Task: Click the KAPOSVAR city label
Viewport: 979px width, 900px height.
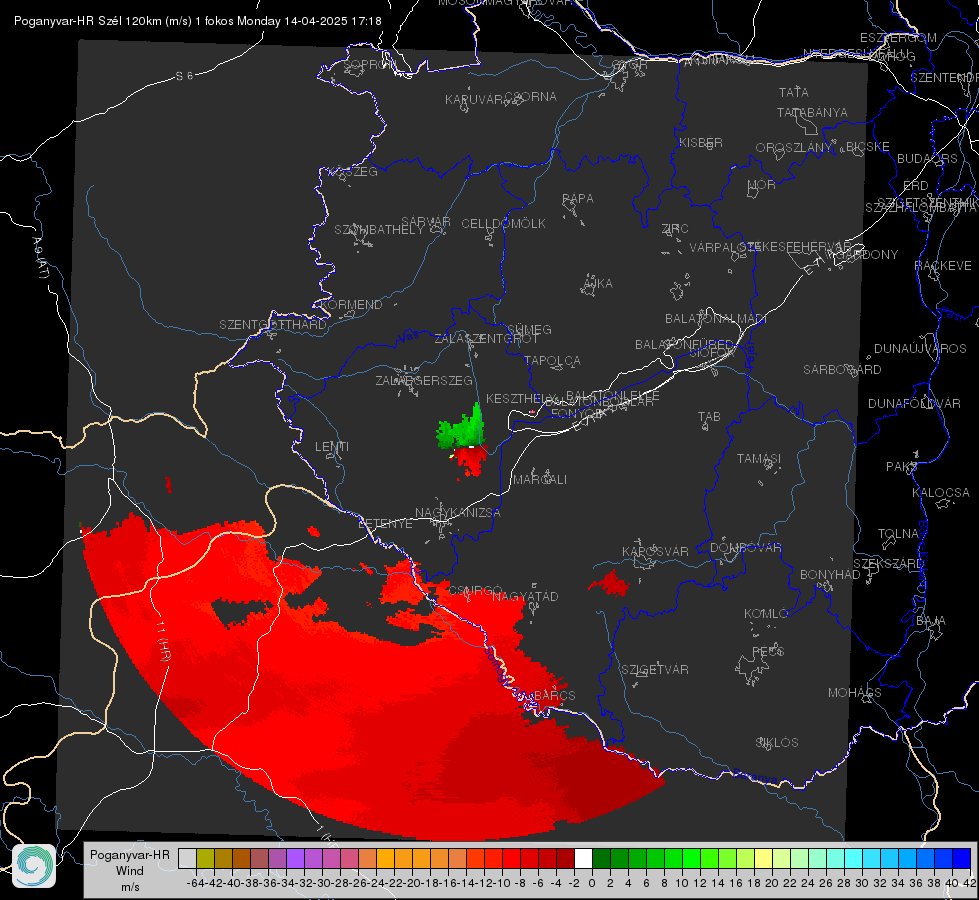Action: pos(656,551)
